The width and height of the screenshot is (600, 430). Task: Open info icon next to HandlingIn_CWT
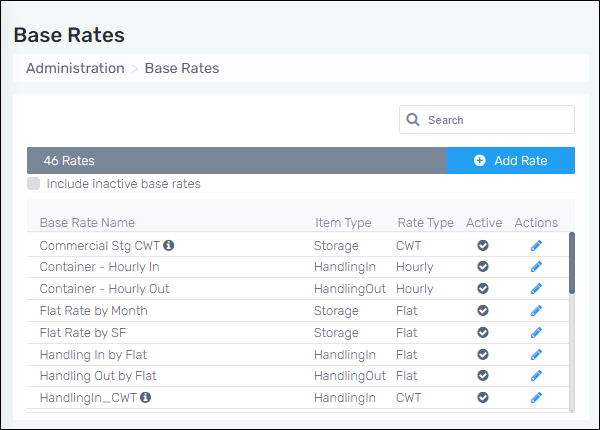pyautogui.click(x=145, y=397)
